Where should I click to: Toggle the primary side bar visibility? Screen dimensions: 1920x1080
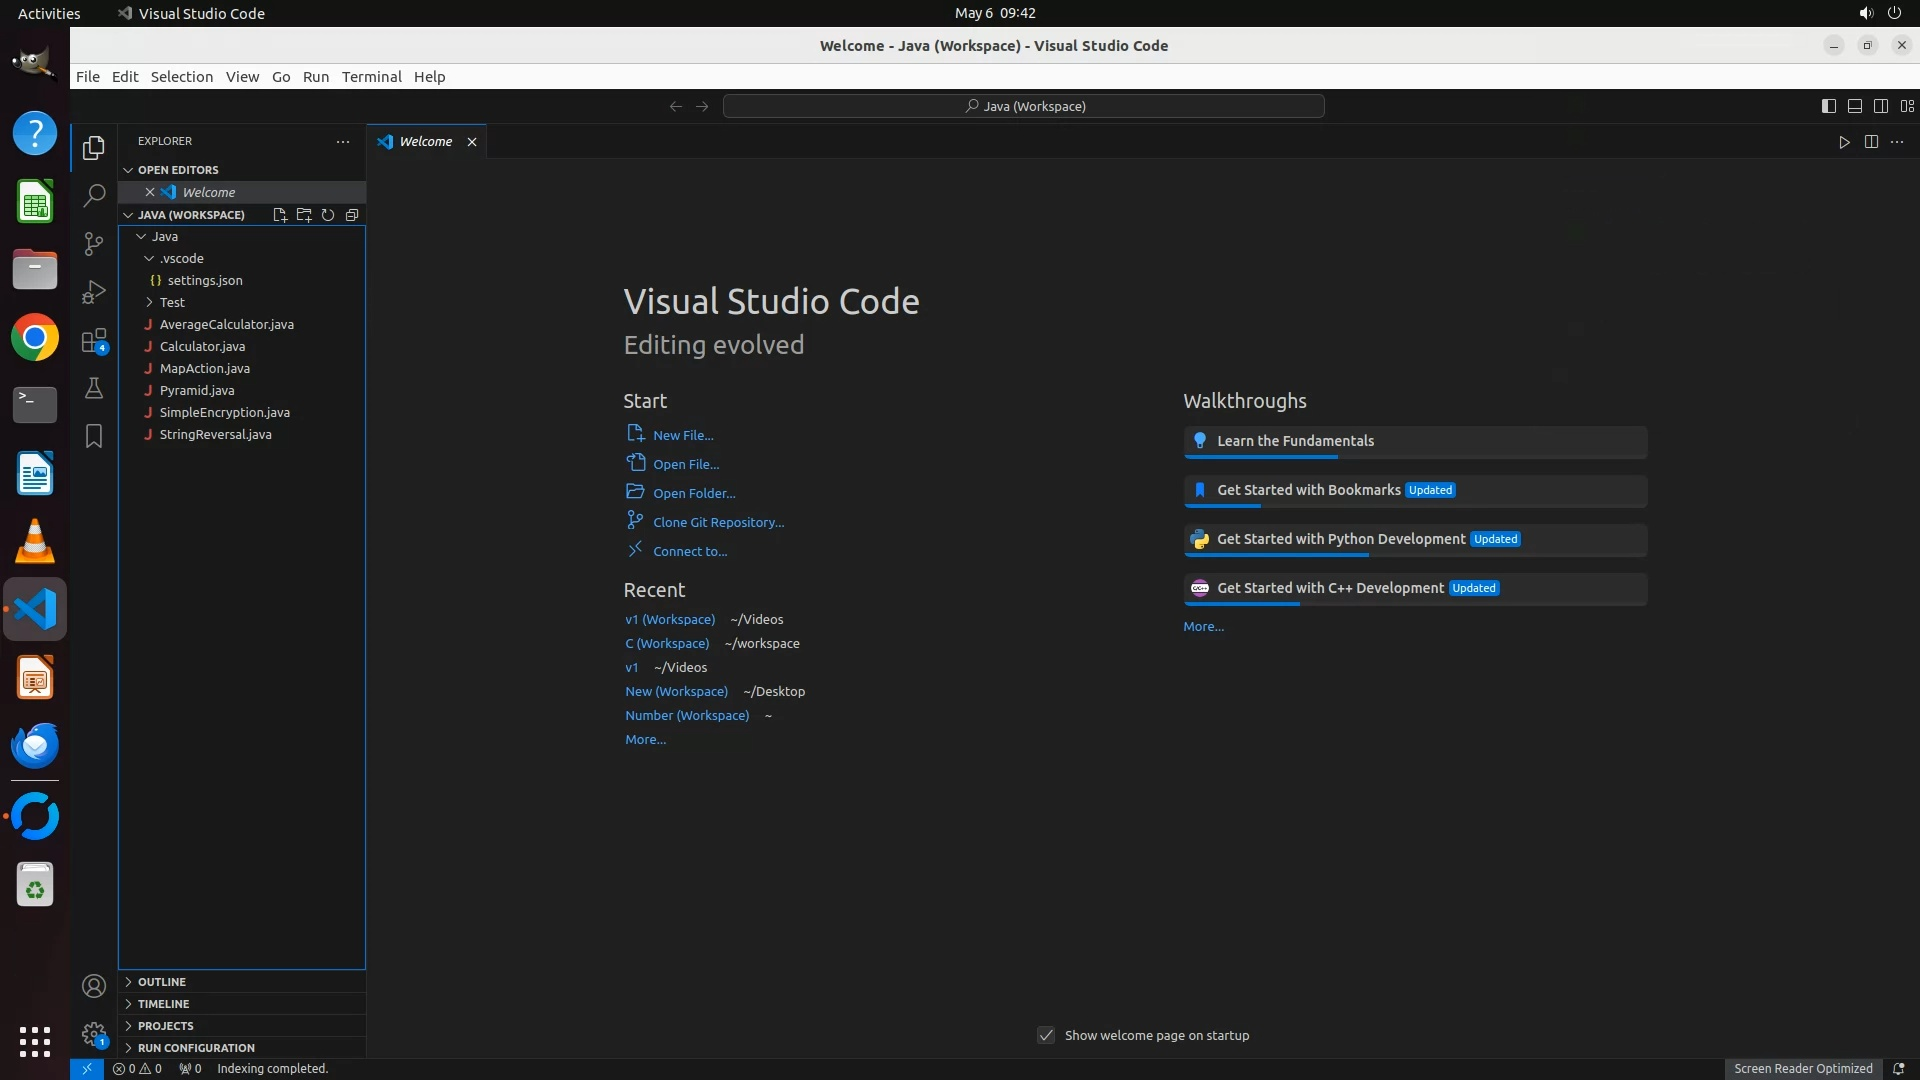(x=1828, y=106)
